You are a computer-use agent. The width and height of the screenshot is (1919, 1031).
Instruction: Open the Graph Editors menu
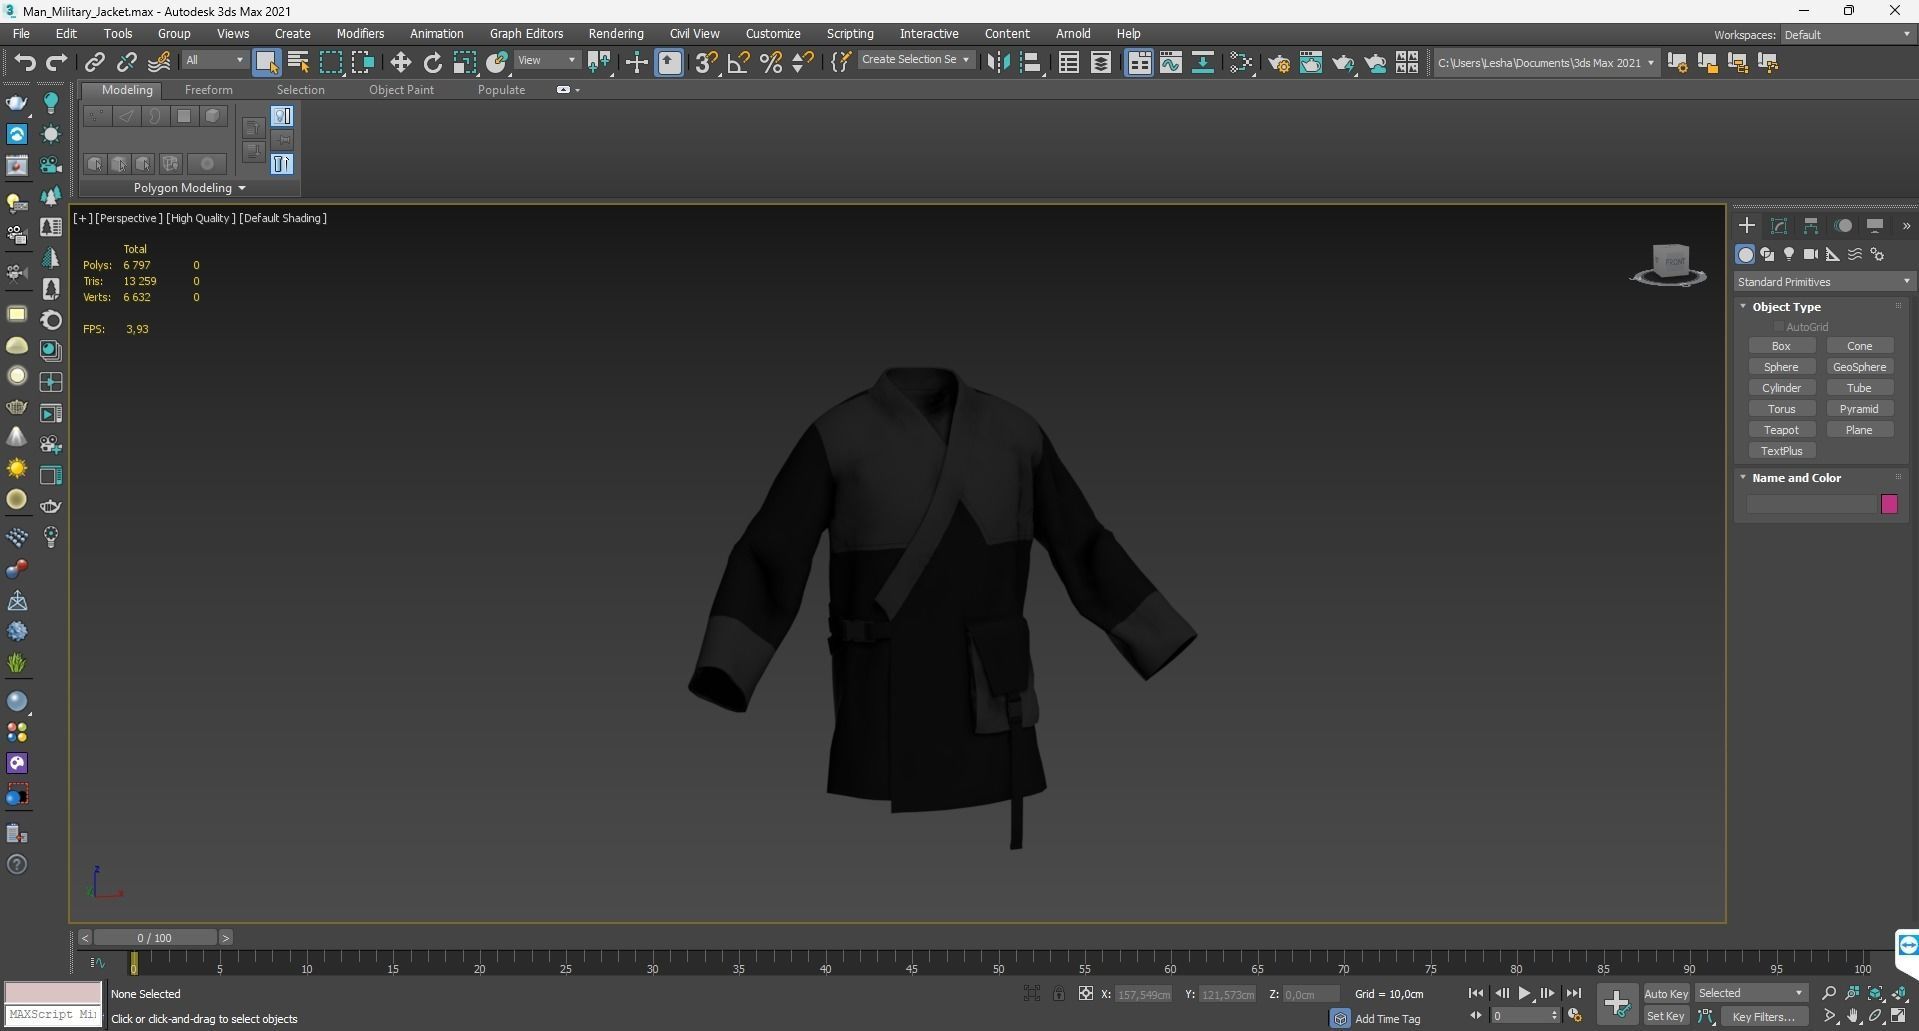tap(526, 34)
